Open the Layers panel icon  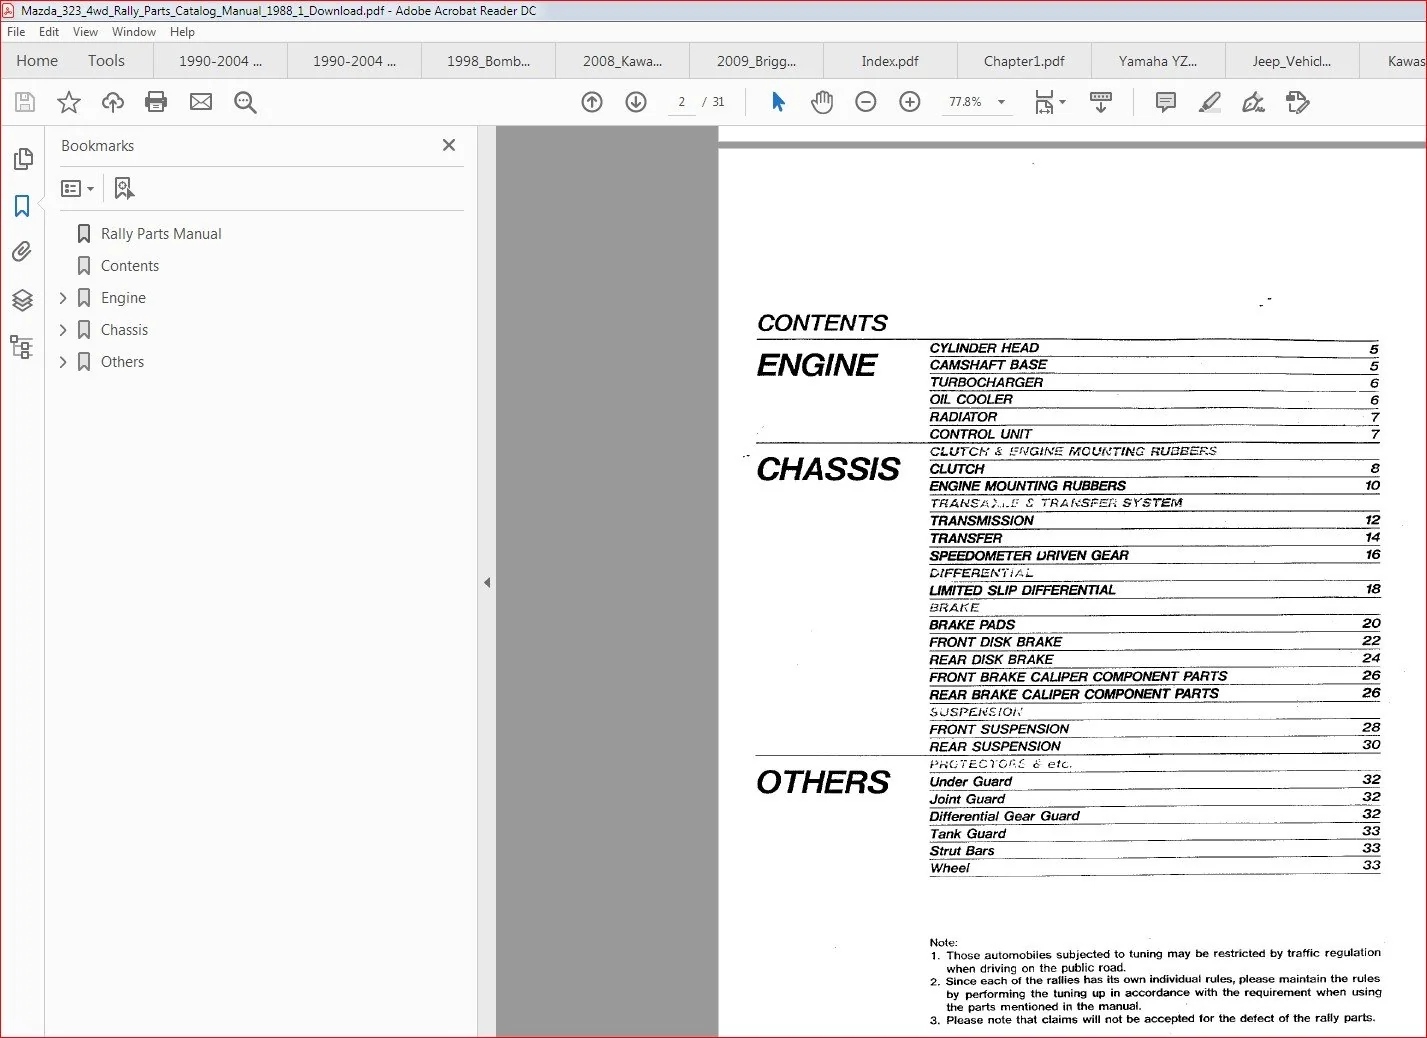pyautogui.click(x=22, y=299)
